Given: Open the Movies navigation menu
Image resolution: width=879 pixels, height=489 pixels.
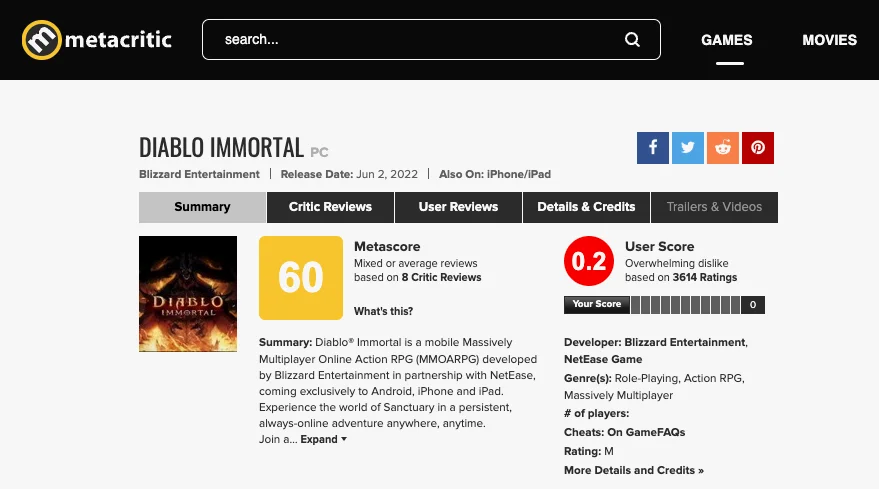Looking at the screenshot, I should point(830,40).
